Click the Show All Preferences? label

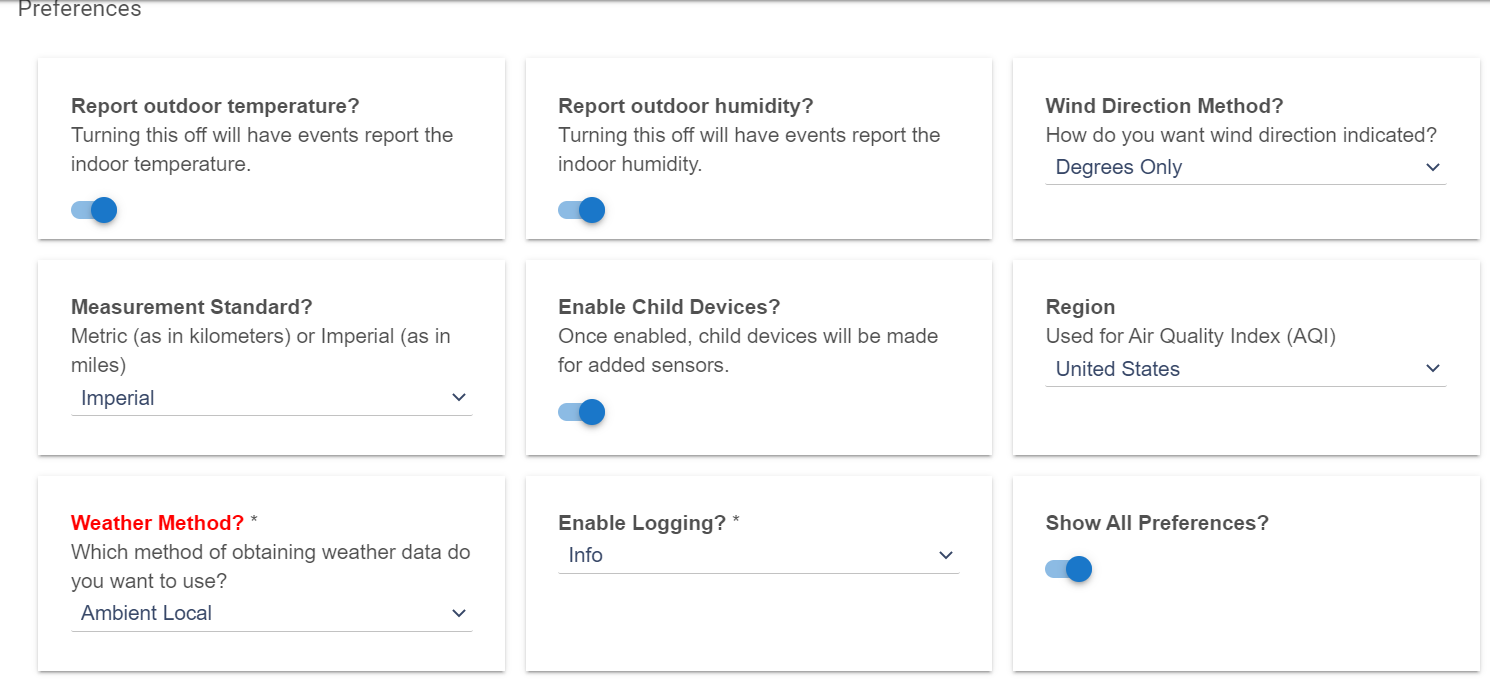[1157, 523]
